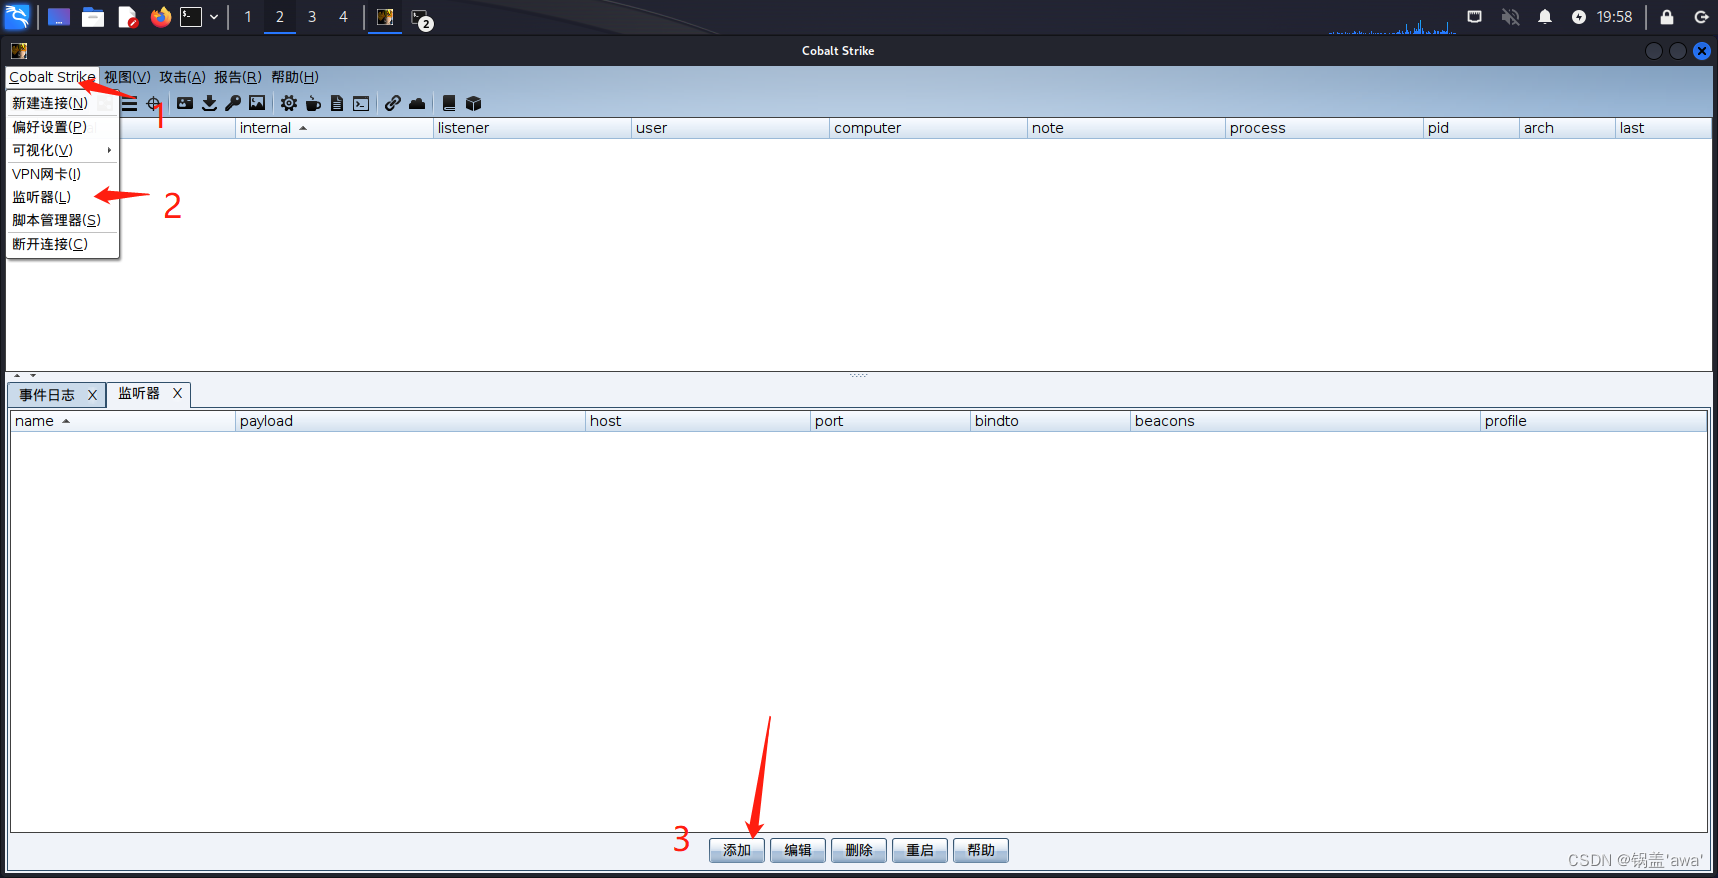
Task: Click the chain link host file icon
Action: pos(393,103)
